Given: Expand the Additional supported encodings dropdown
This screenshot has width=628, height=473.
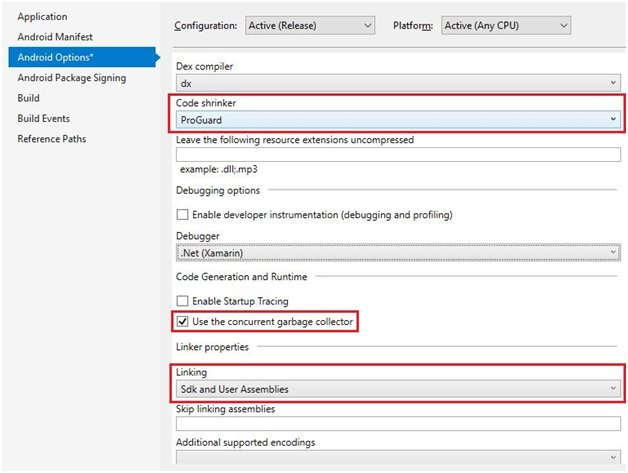Looking at the screenshot, I should [397, 457].
